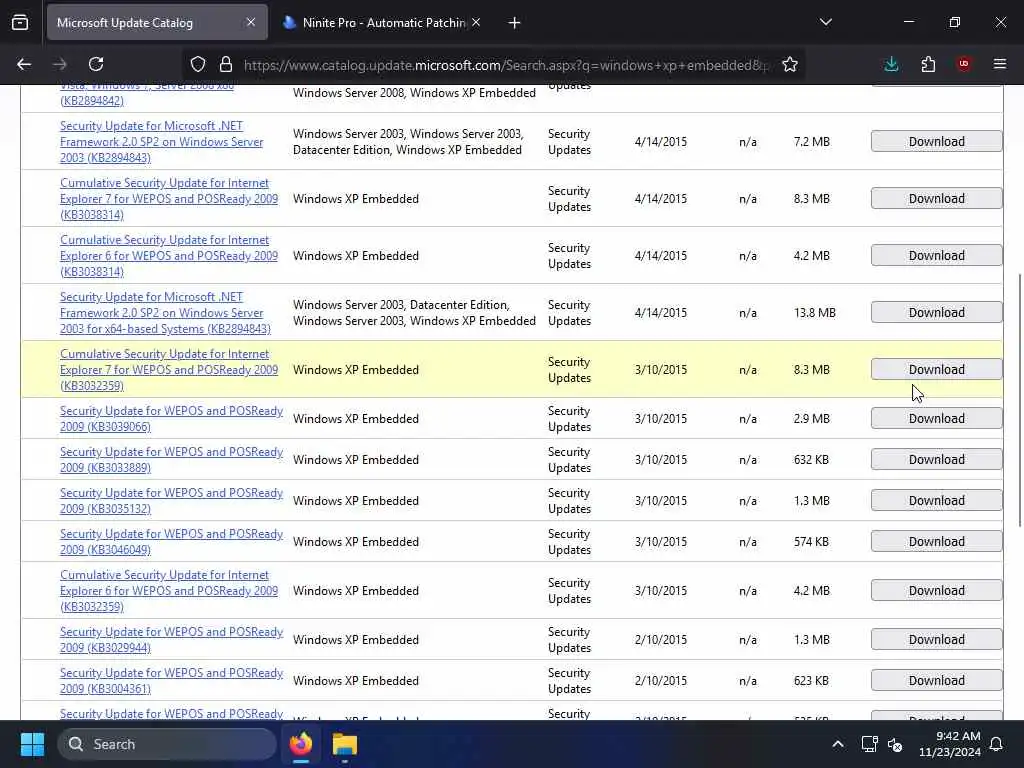Screen dimensions: 1024x768
Task: Open muted volume tray icon
Action: (x=895, y=744)
